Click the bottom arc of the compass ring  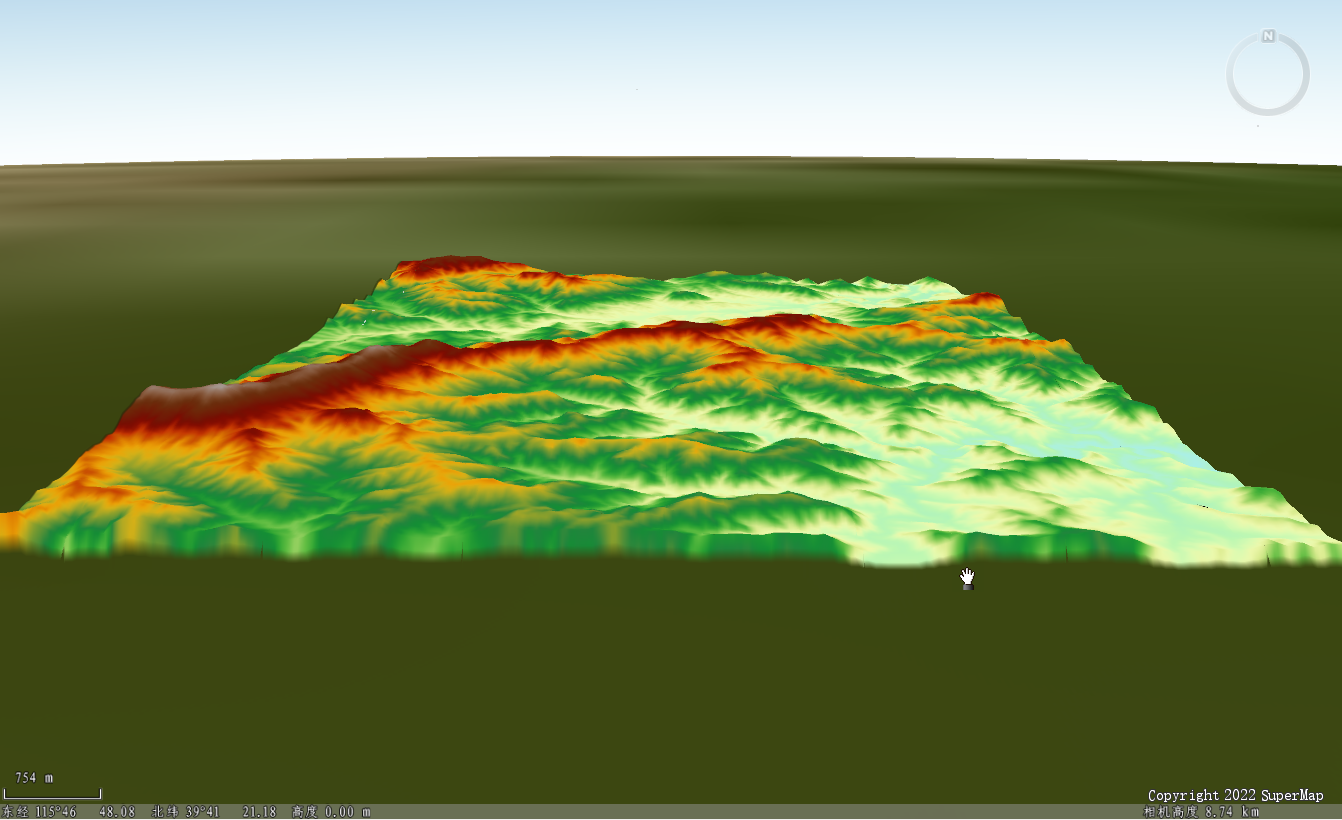point(1268,112)
